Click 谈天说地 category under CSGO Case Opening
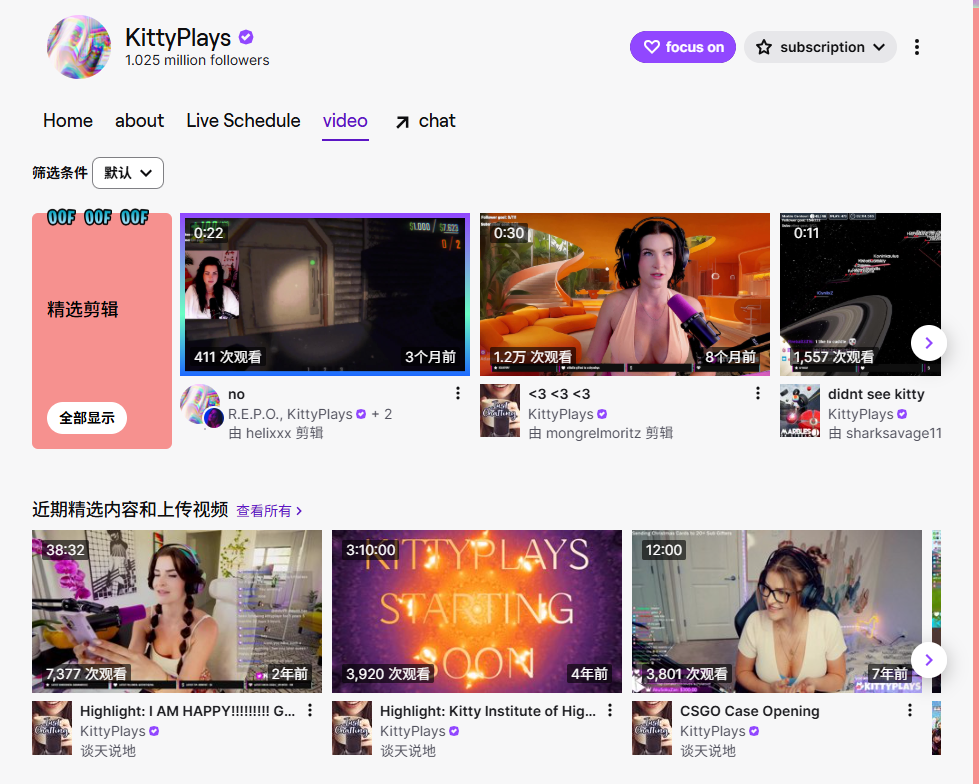The width and height of the screenshot is (979, 784). click(708, 750)
